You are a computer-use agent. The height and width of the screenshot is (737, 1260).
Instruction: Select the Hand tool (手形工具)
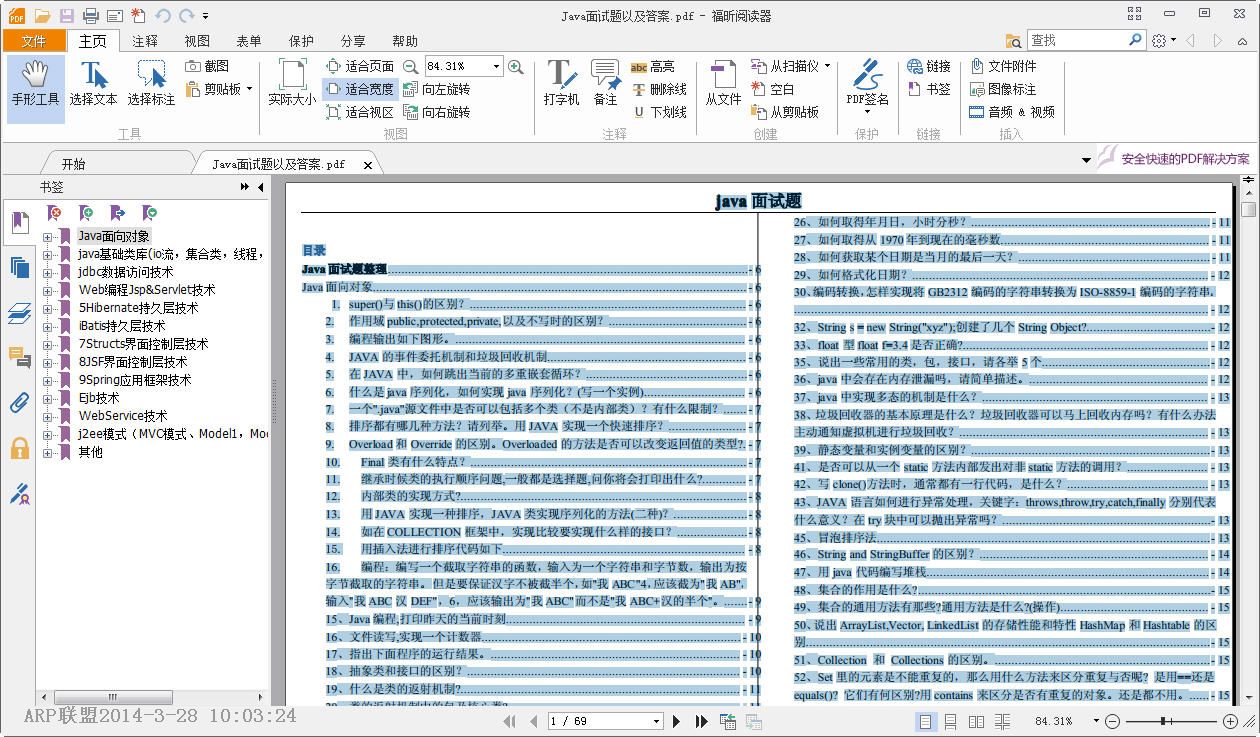pyautogui.click(x=36, y=84)
